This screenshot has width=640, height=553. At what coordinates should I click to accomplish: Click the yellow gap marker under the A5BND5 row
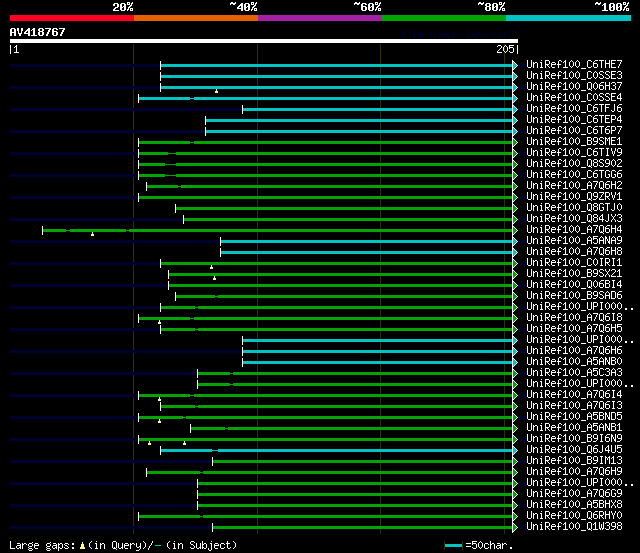160,421
